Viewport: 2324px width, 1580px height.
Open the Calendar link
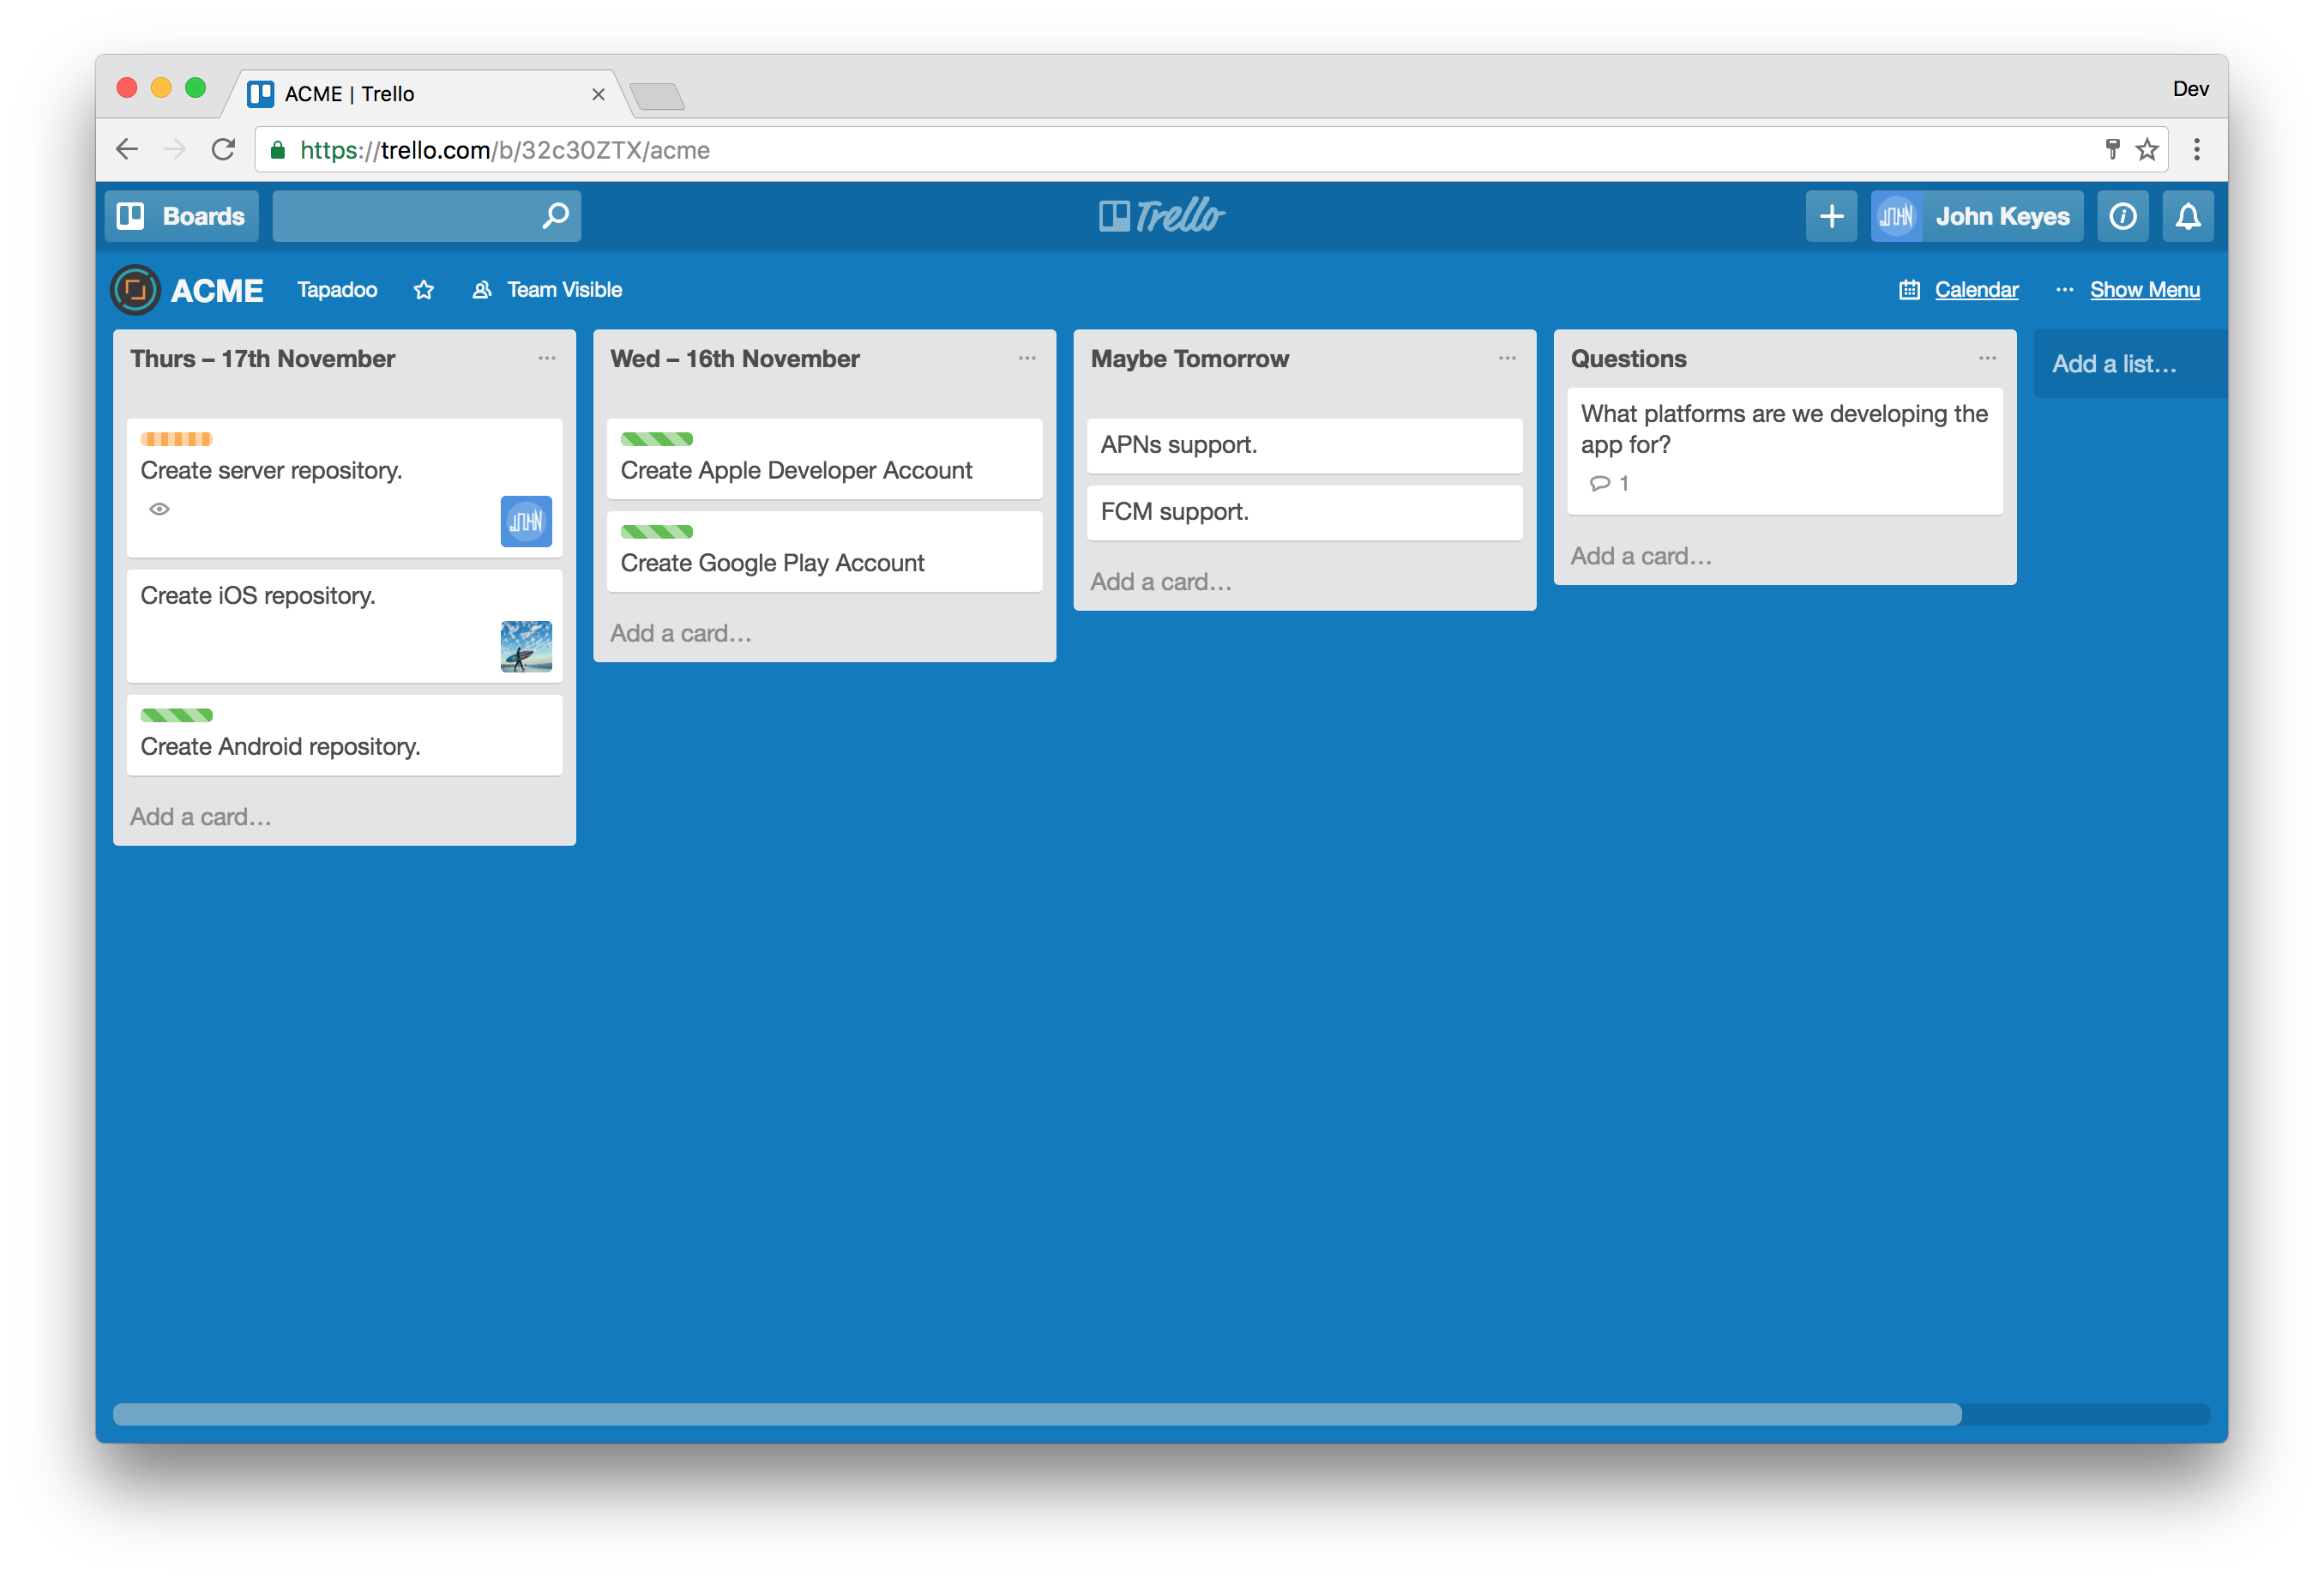pyautogui.click(x=1975, y=290)
